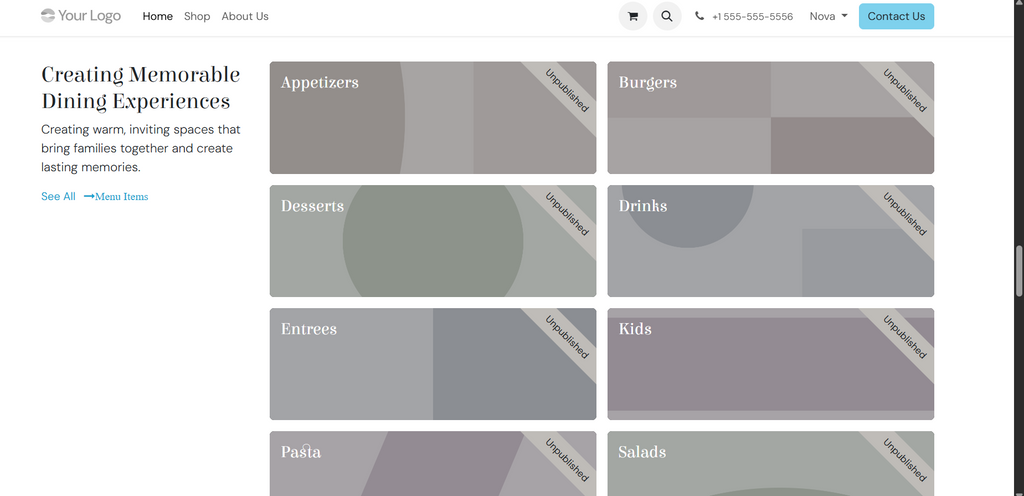This screenshot has width=1024, height=496.
Task: Open the Shop menu item
Action: pos(197,16)
